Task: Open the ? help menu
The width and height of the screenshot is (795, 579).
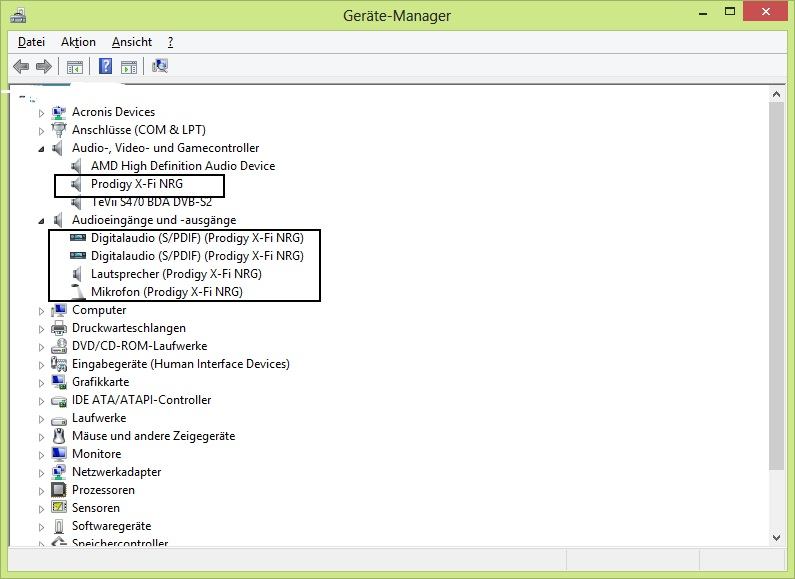Action: point(170,42)
